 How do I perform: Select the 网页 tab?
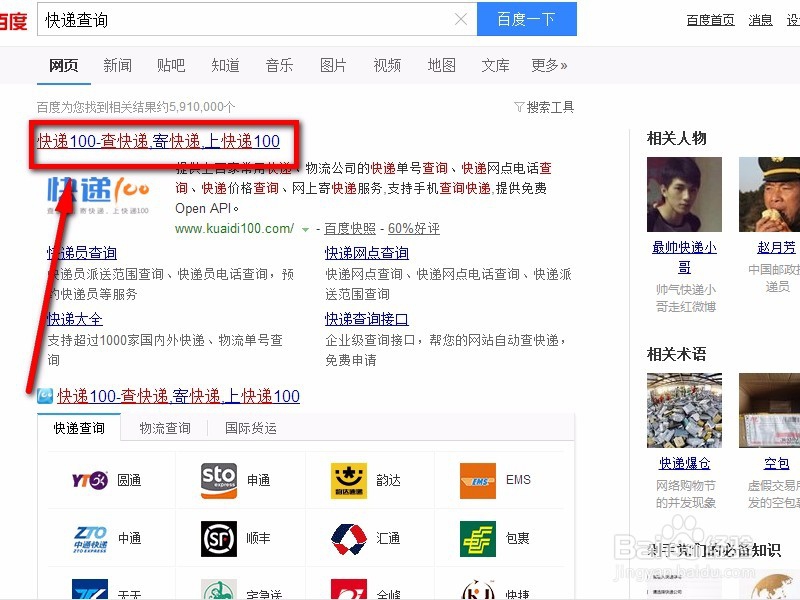point(64,65)
